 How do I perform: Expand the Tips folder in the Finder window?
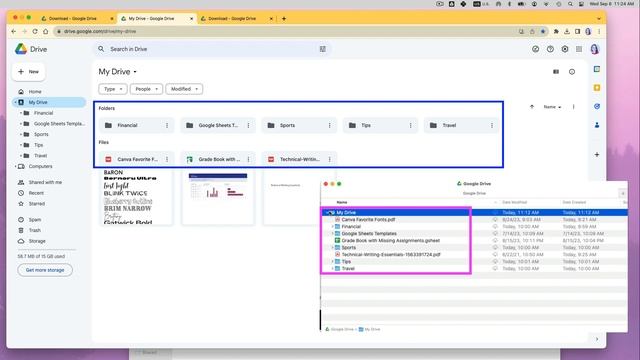[333, 262]
